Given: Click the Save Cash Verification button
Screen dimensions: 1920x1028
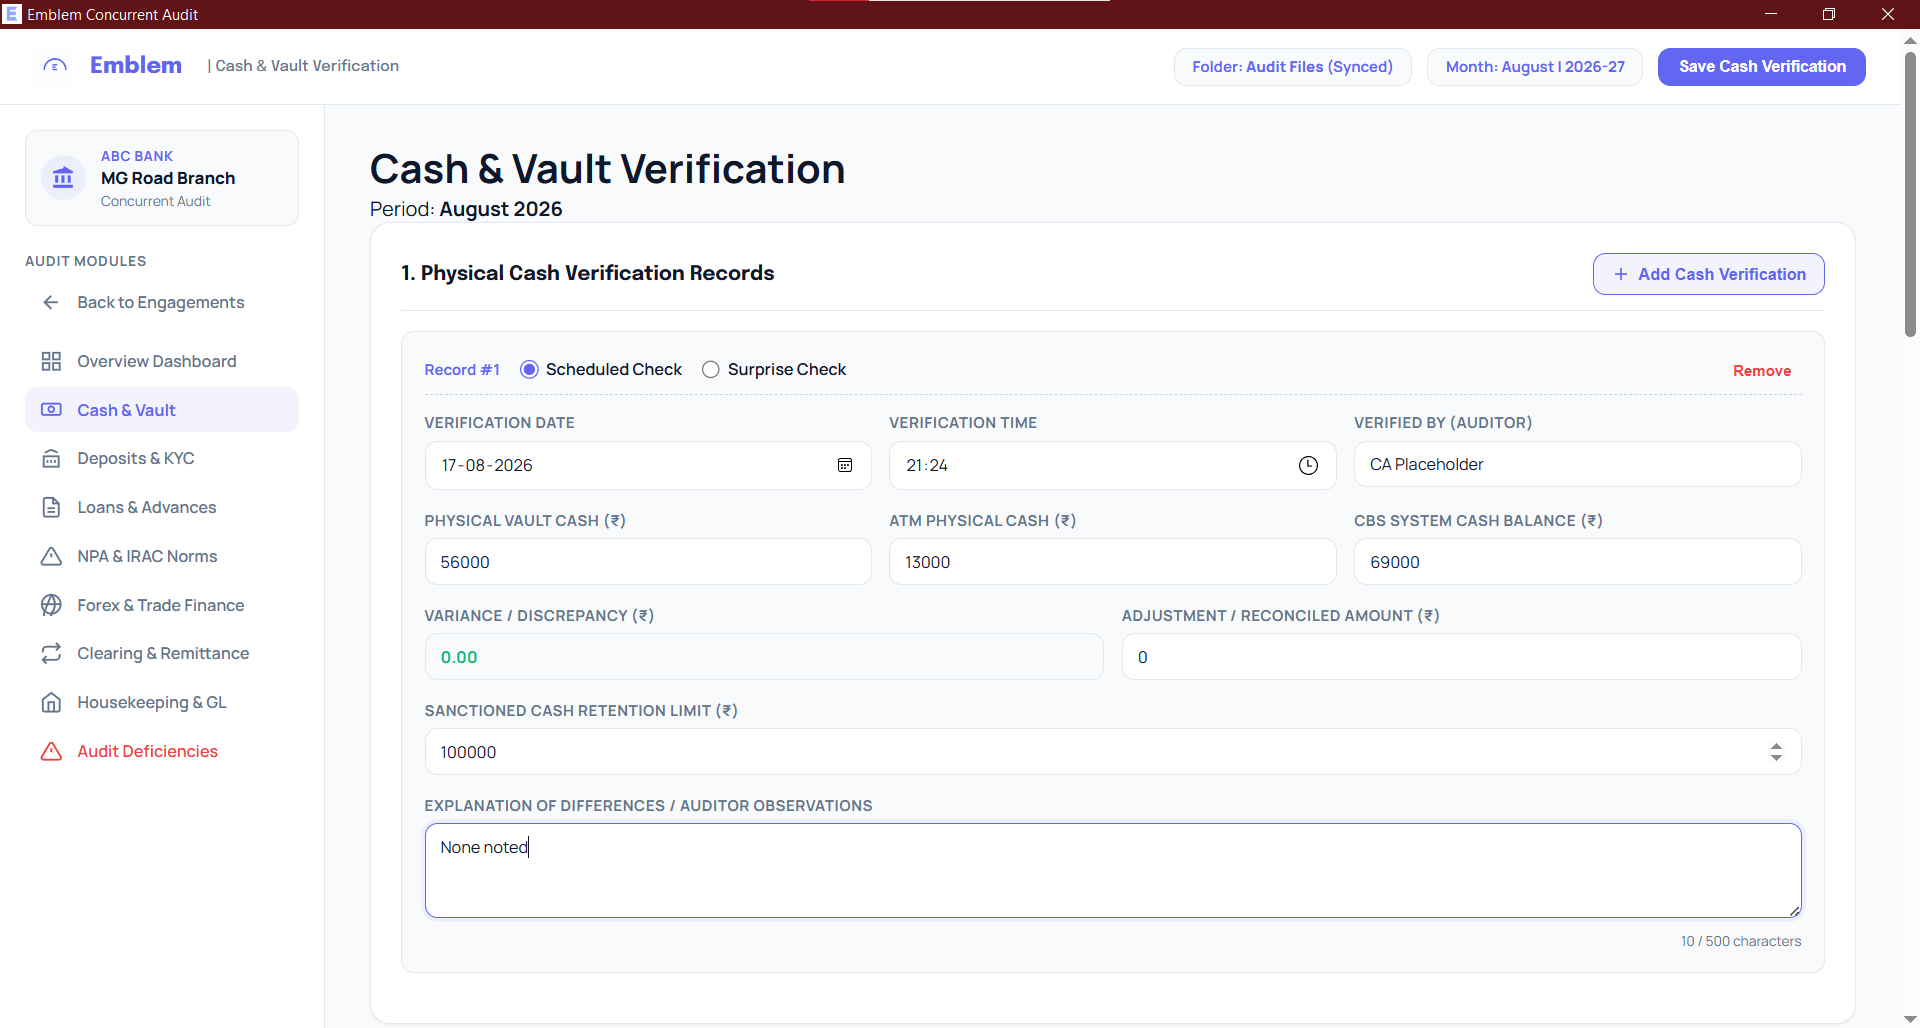Looking at the screenshot, I should (x=1761, y=67).
